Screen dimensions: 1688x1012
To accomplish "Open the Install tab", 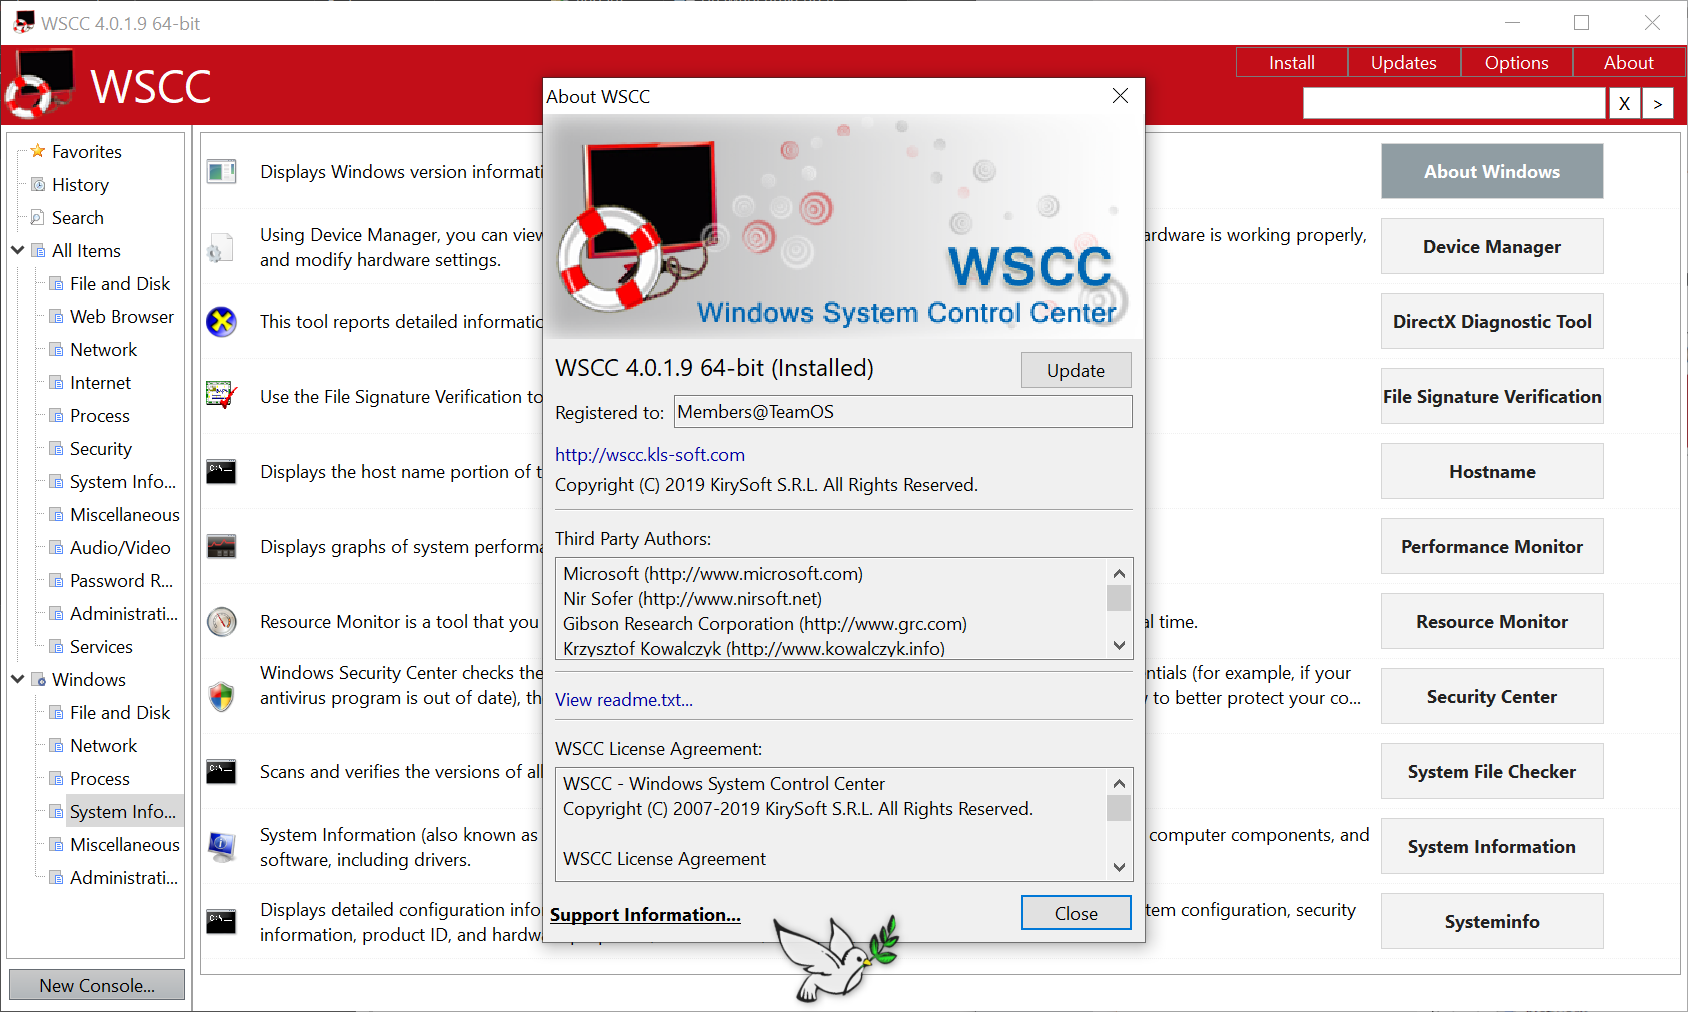I will point(1292,62).
